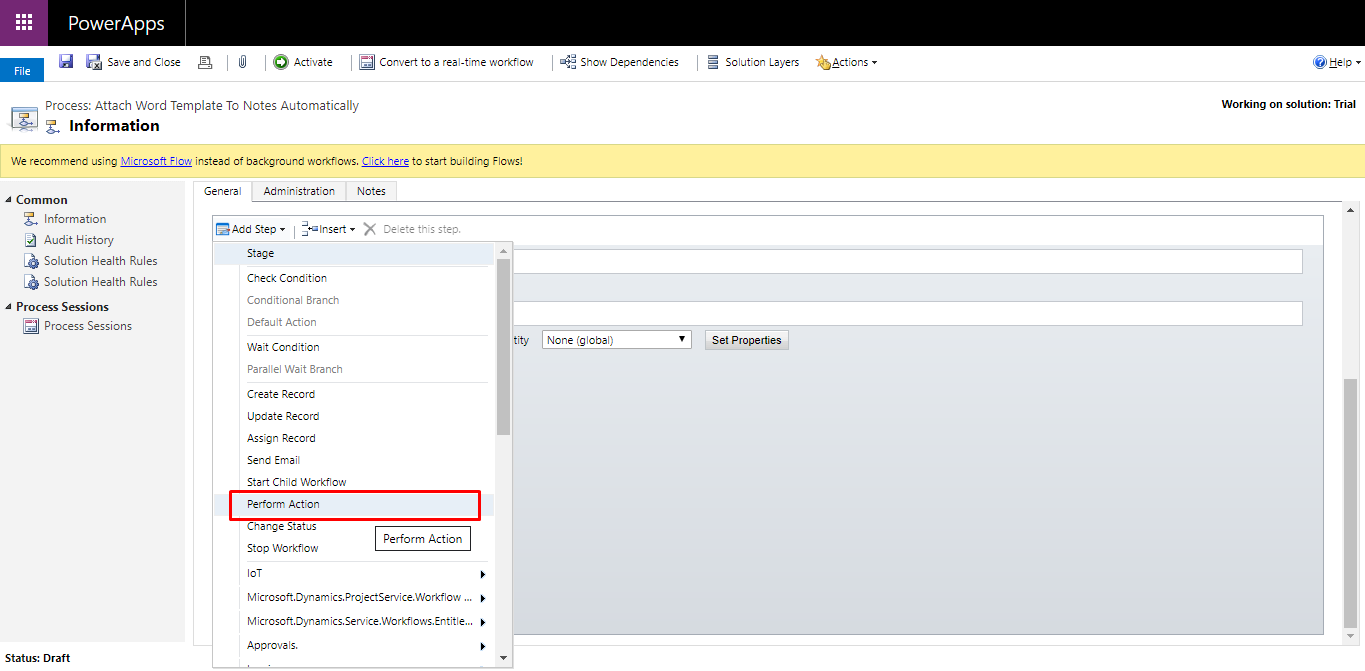1365x671 pixels.
Task: Click the page scrollbar up arrow
Action: coord(1350,210)
